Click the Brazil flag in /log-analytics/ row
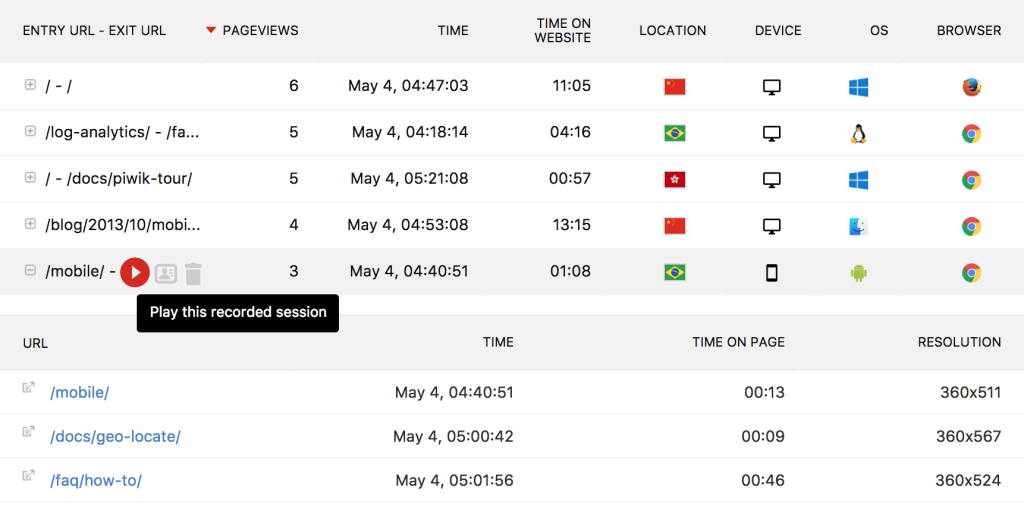The width and height of the screenshot is (1024, 506). click(674, 133)
